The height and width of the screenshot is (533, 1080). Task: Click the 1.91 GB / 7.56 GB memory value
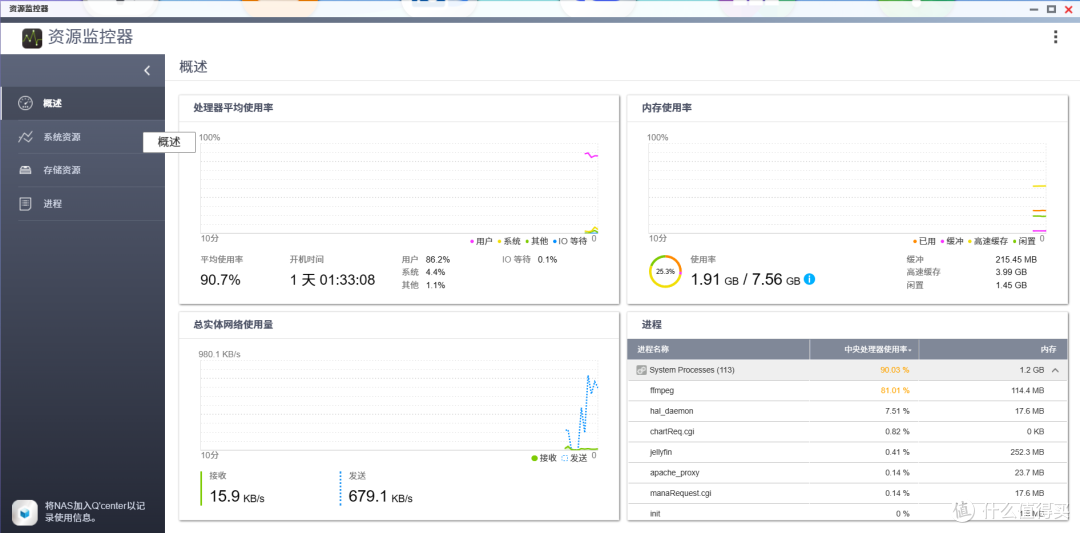pyautogui.click(x=745, y=280)
